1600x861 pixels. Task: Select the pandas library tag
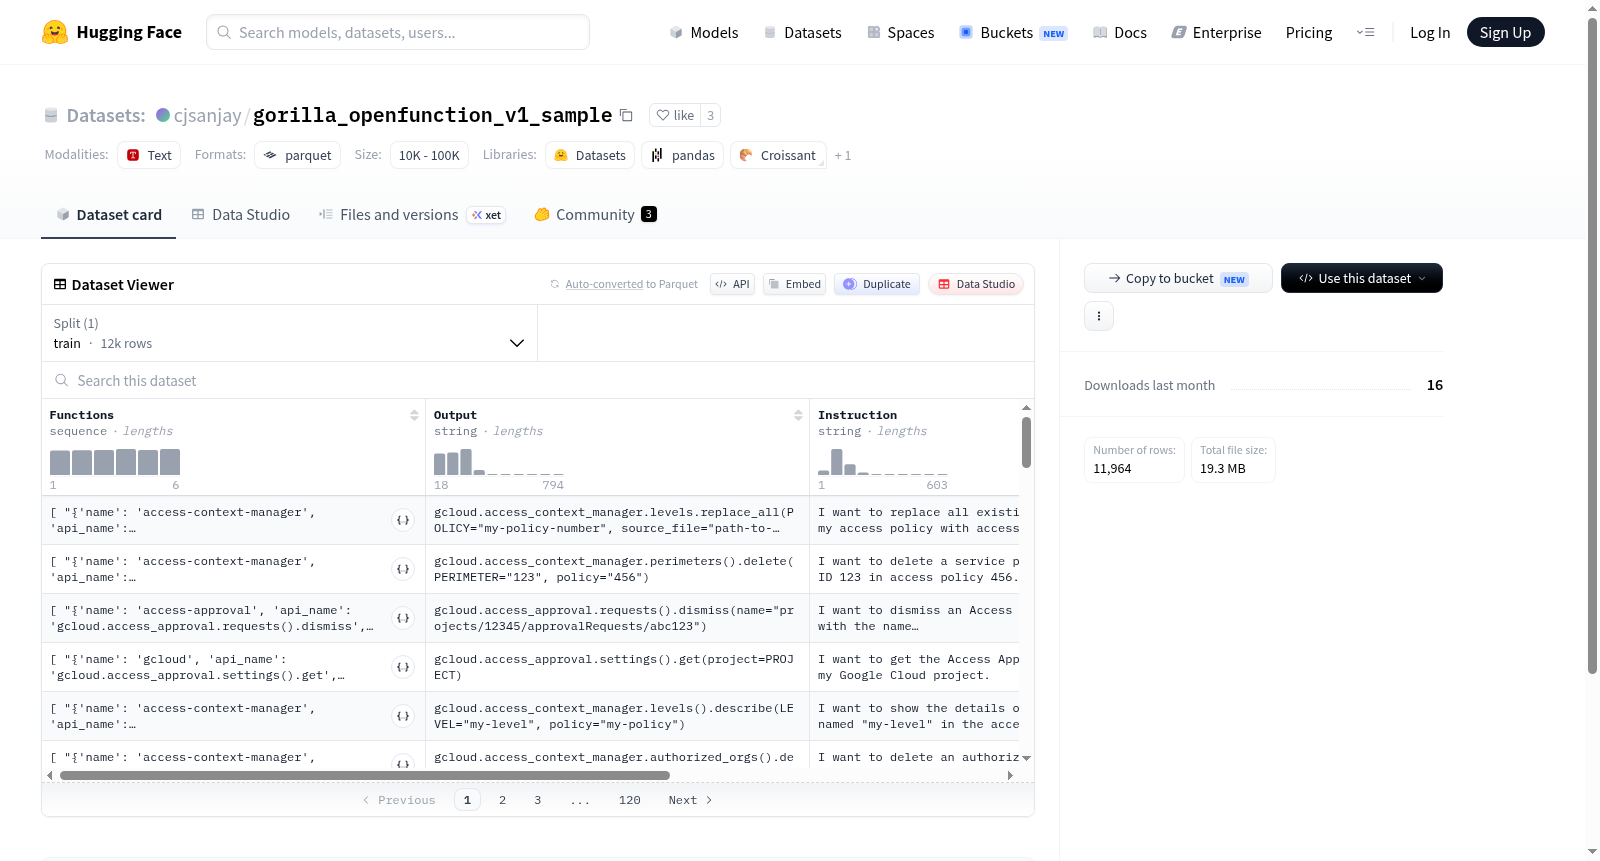(x=682, y=155)
